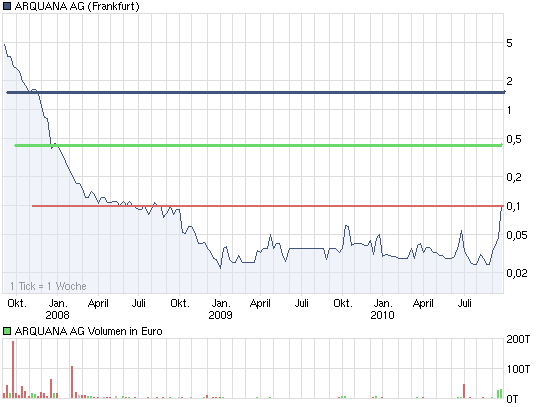Viewport: 545px width, 407px height.
Task: Click the price low point at Jan. 2009
Action: (x=220, y=268)
